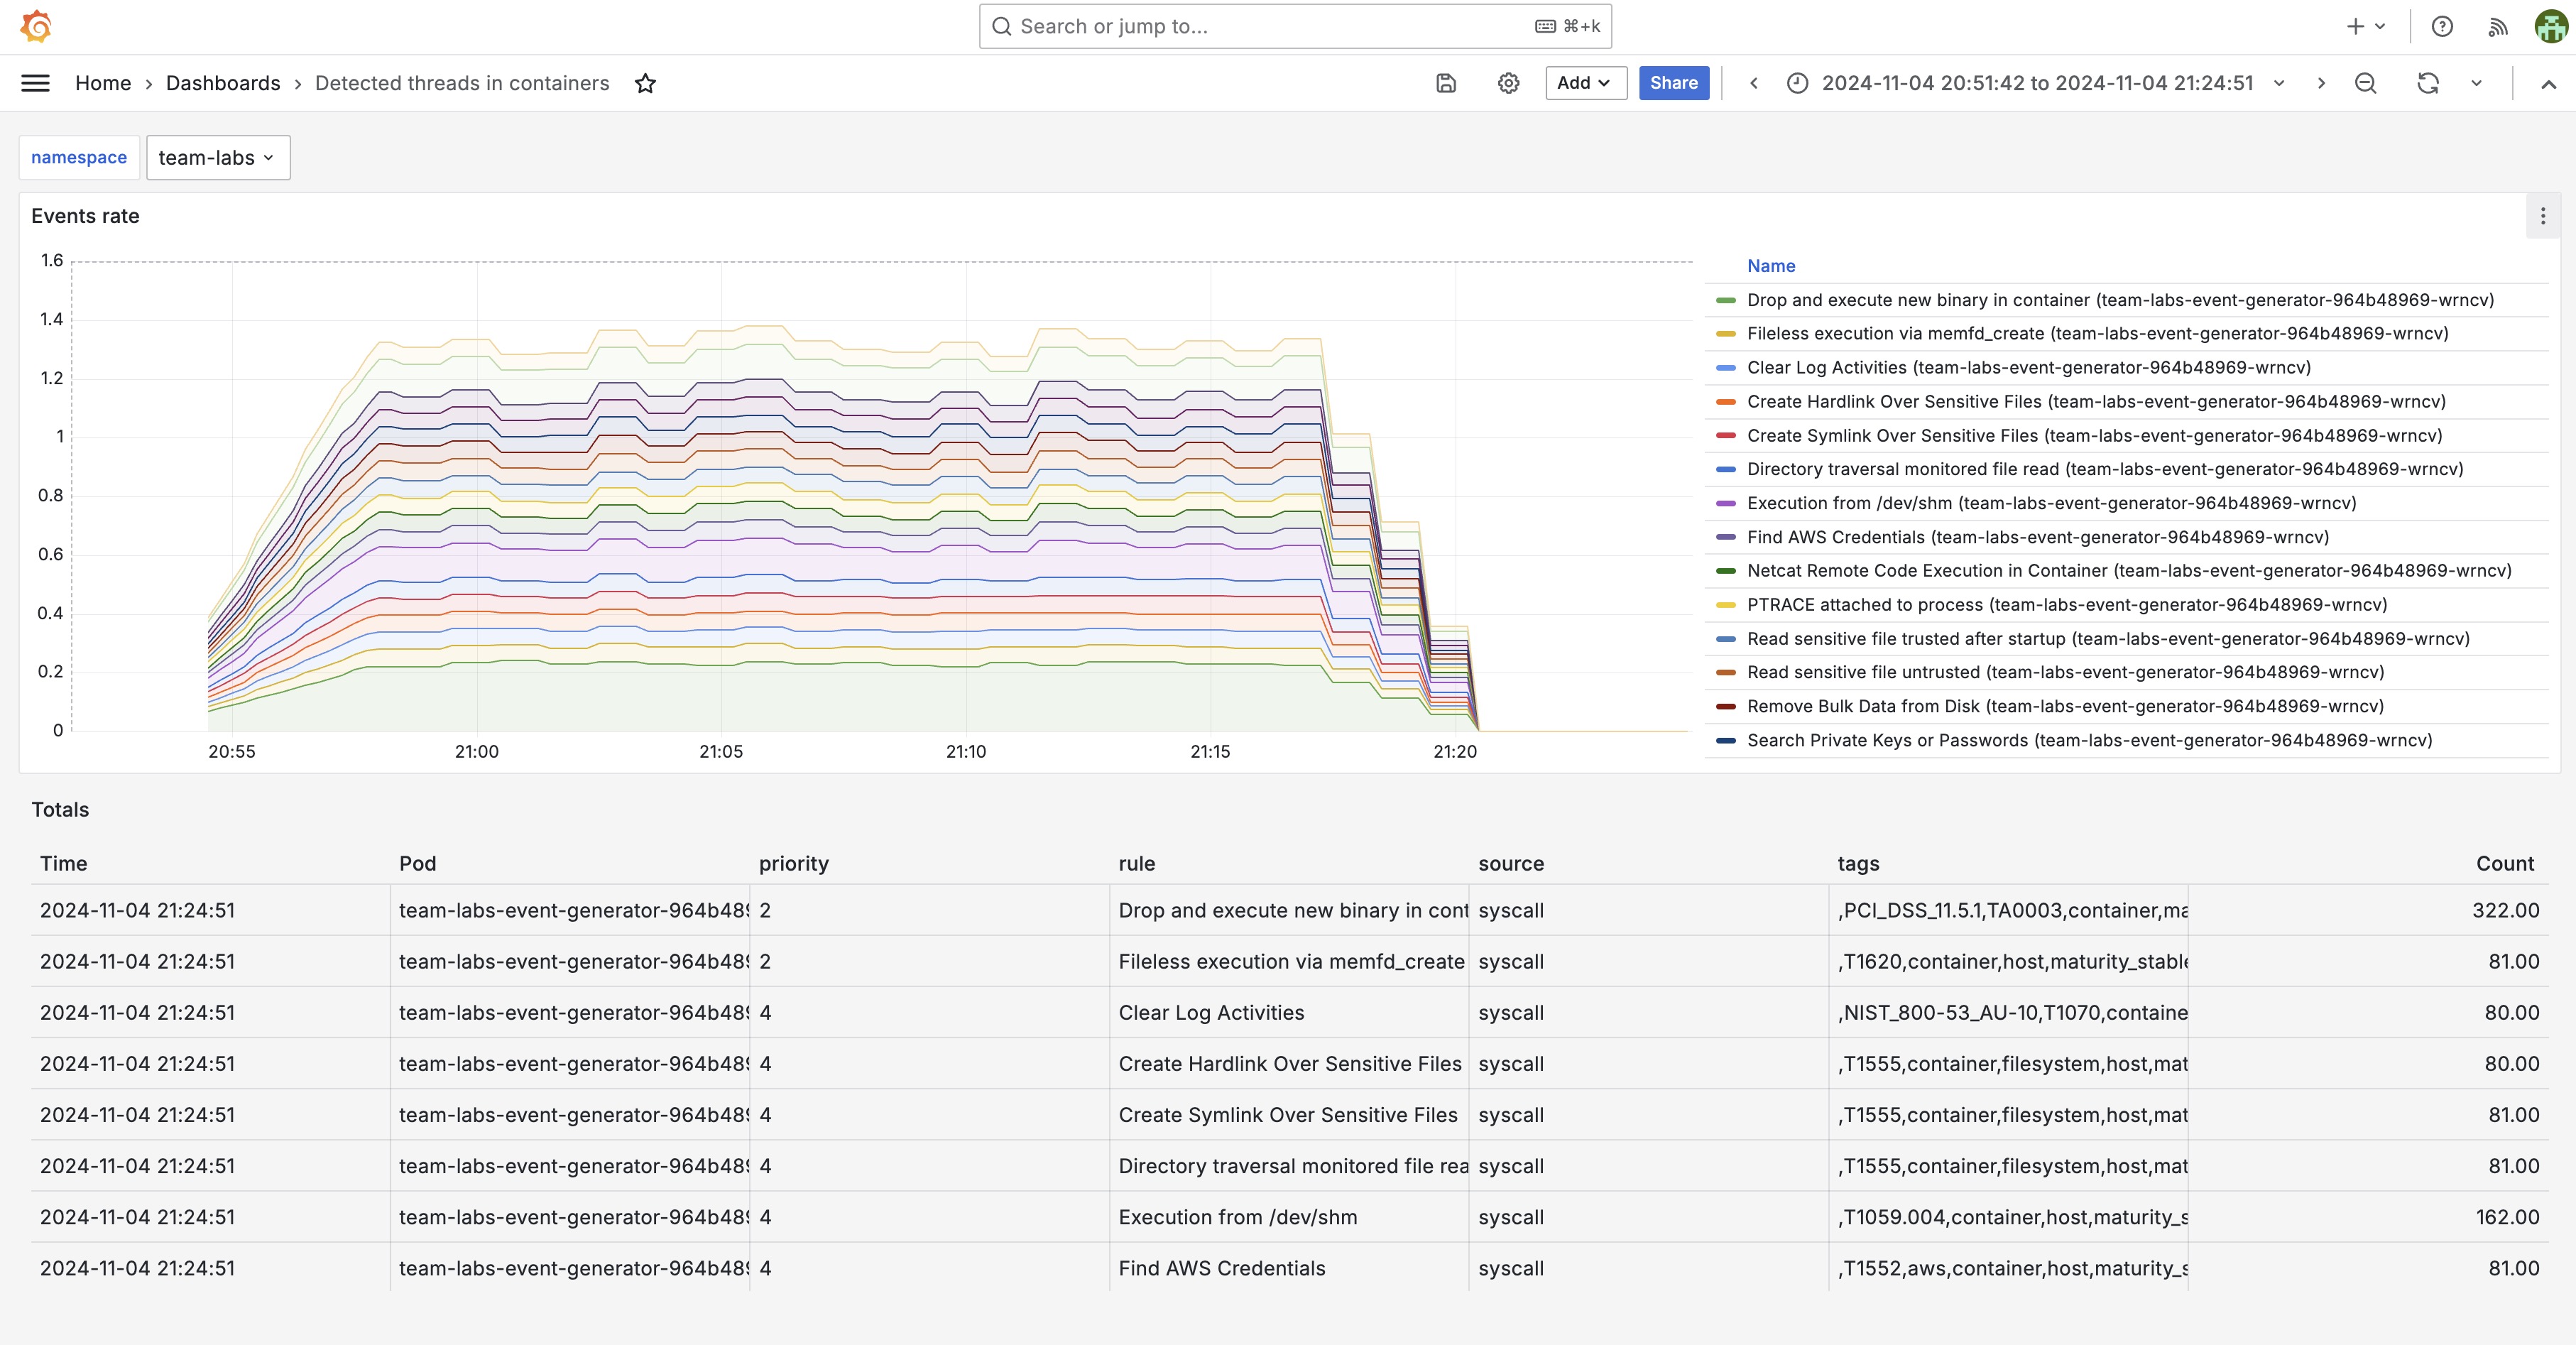Toggle the Clear Log Activities legend series

1828,367
